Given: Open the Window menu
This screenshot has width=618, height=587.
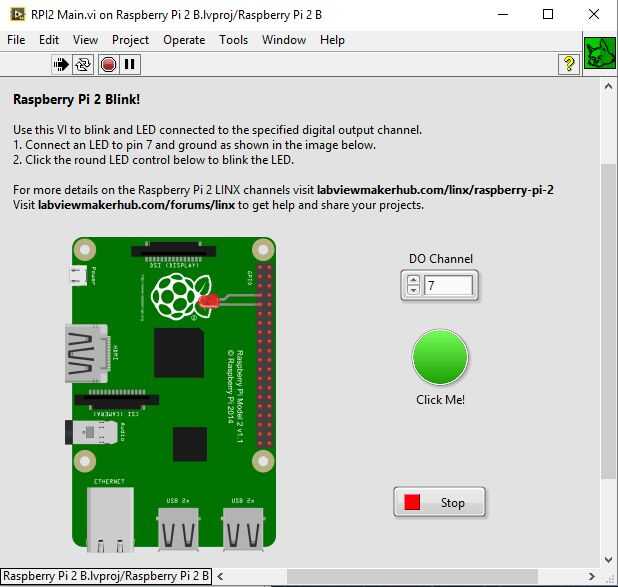Looking at the screenshot, I should coord(284,40).
